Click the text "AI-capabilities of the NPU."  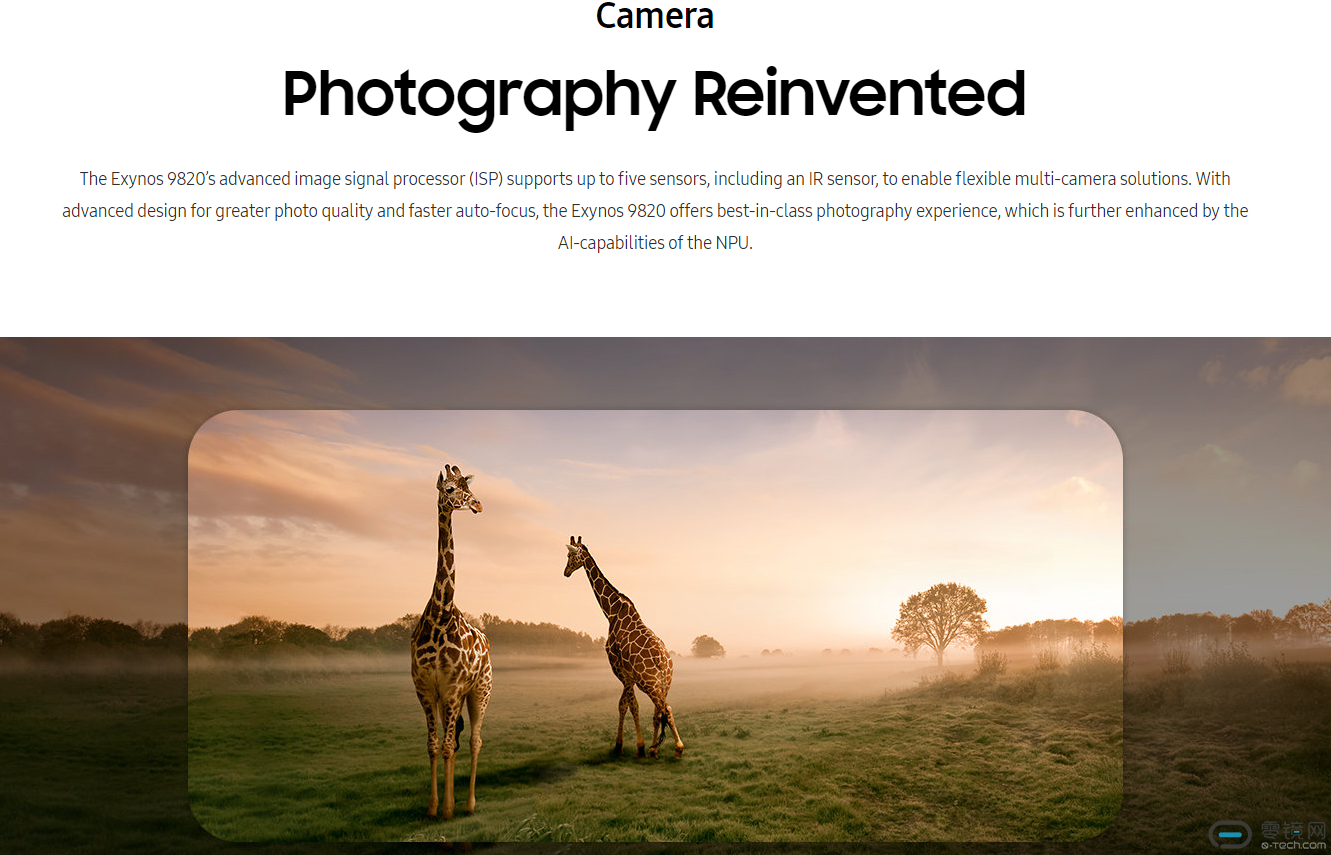coord(655,243)
